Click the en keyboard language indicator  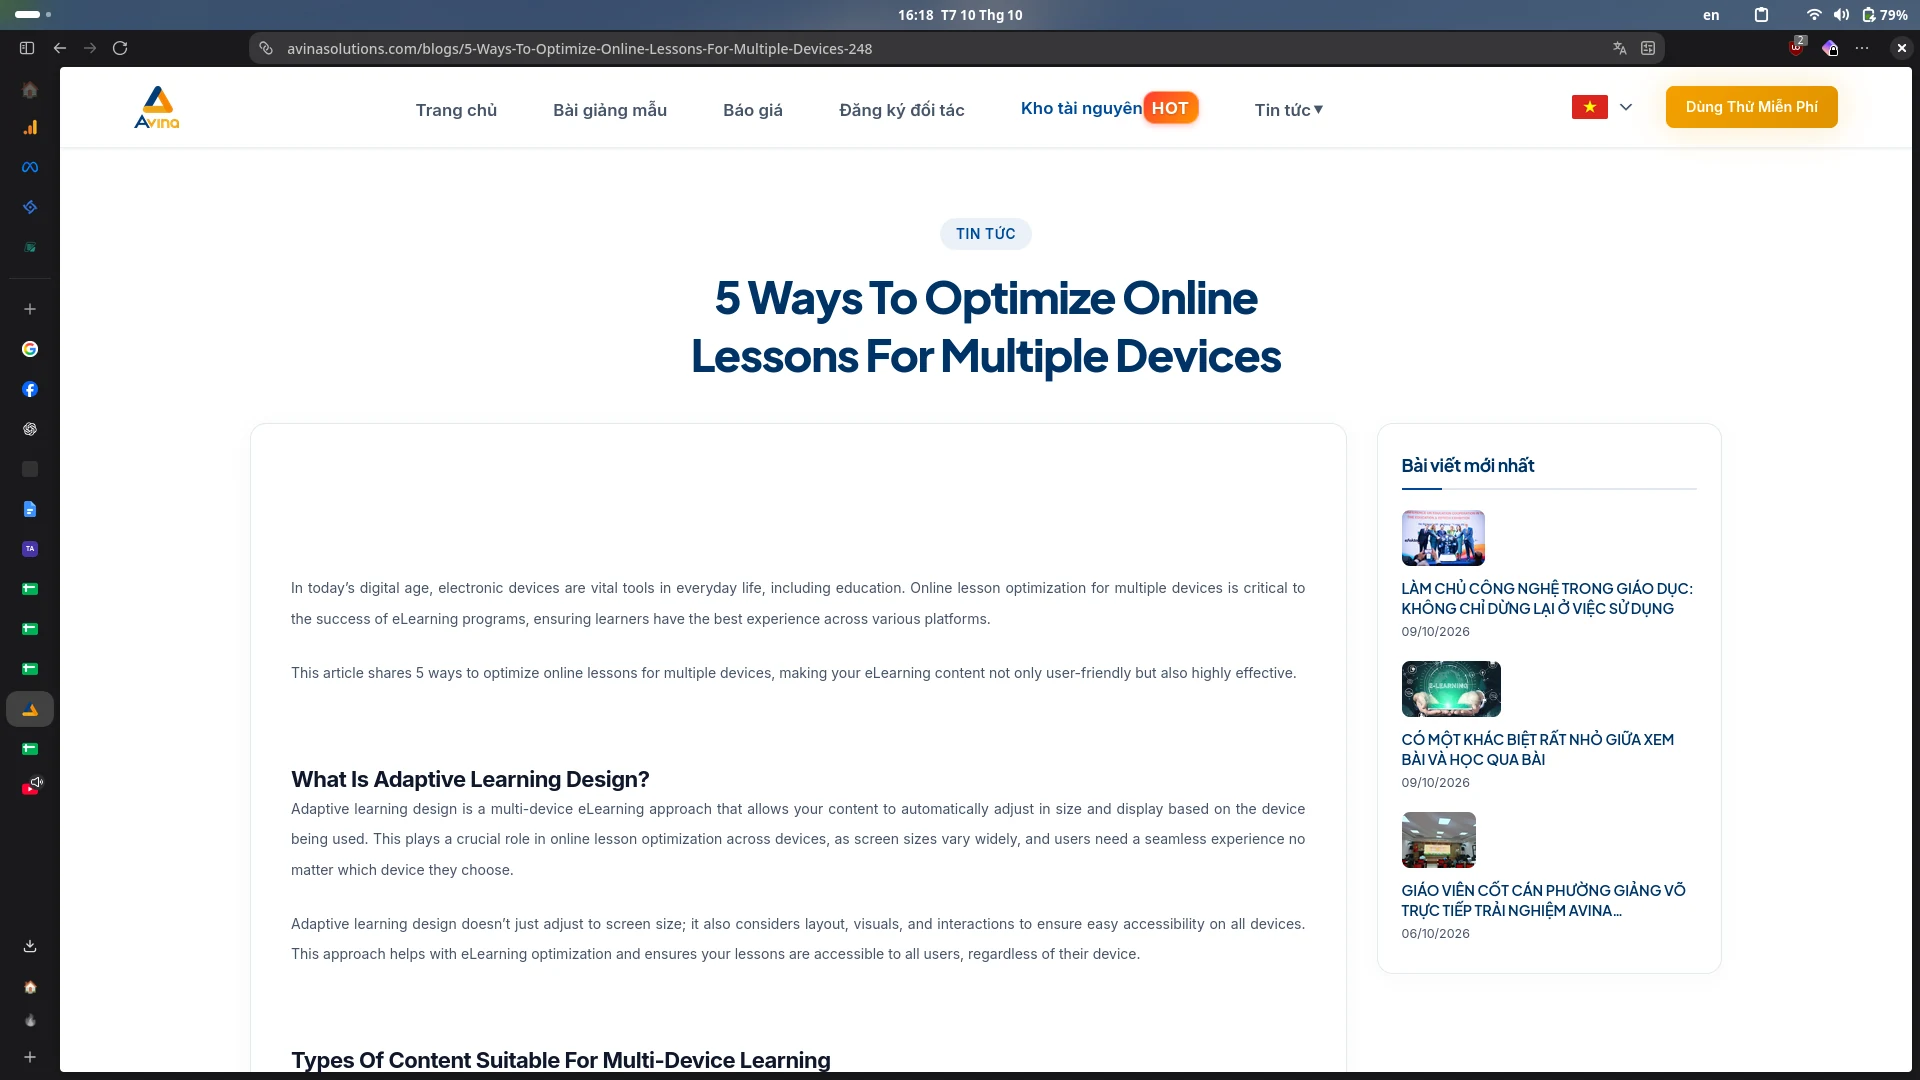pyautogui.click(x=1711, y=15)
